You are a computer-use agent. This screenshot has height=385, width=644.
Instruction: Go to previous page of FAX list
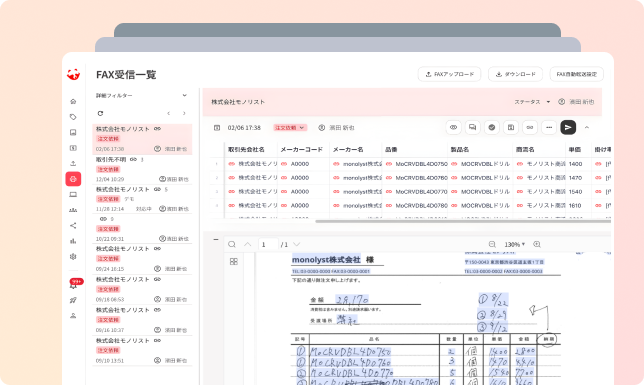169,113
